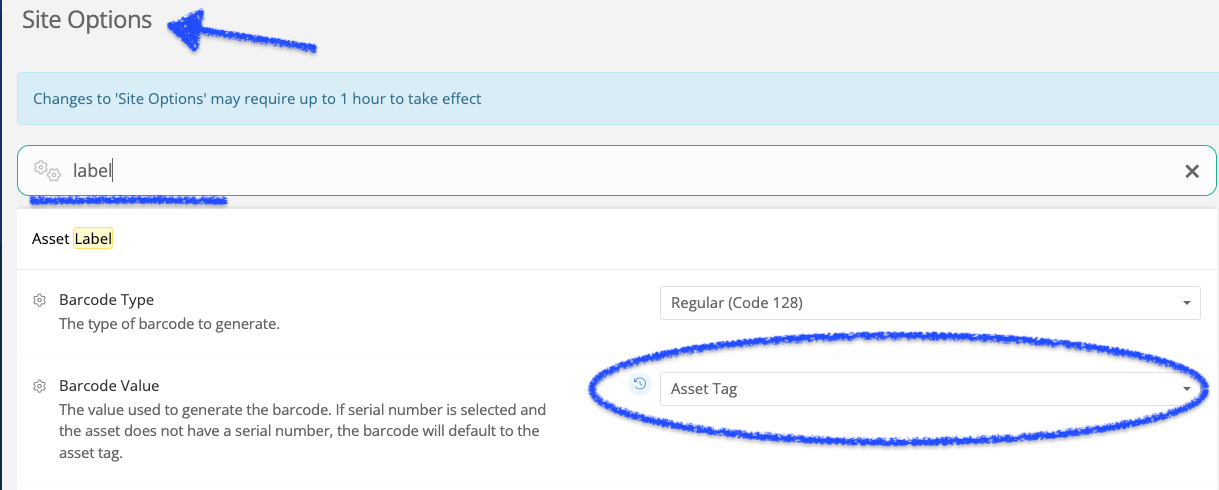Open the Barcode Type dropdown
This screenshot has height=490, width=1219.
(930, 303)
